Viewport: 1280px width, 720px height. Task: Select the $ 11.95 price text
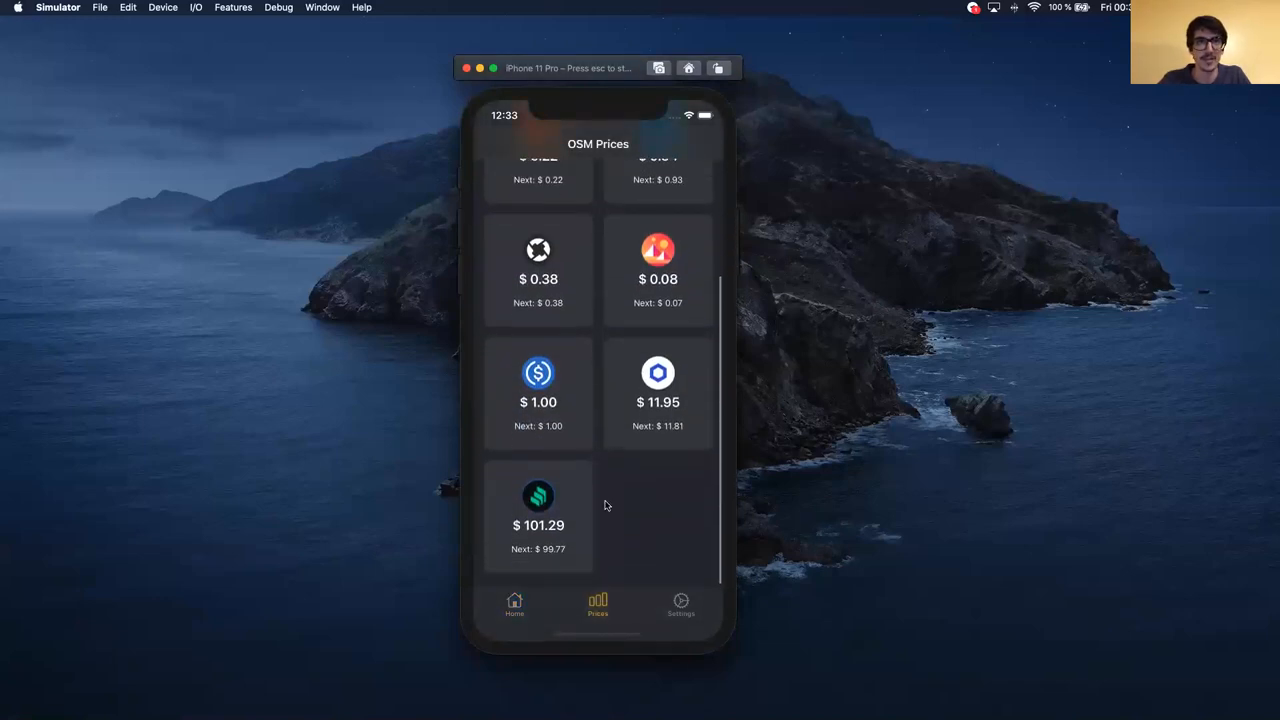658,402
